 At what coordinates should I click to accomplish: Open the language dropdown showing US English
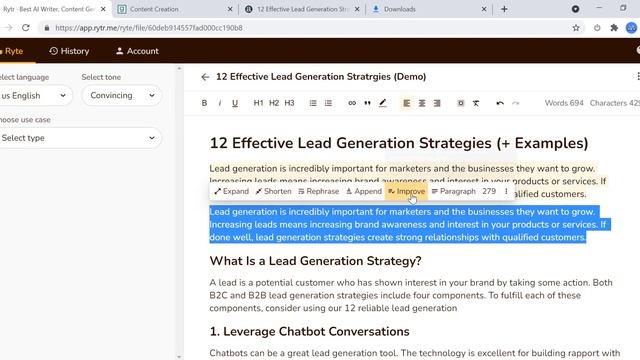[x=35, y=96]
